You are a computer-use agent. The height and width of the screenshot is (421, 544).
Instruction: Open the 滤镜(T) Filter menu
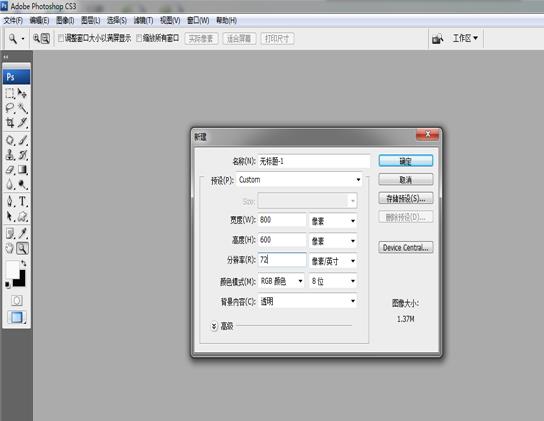pyautogui.click(x=143, y=20)
